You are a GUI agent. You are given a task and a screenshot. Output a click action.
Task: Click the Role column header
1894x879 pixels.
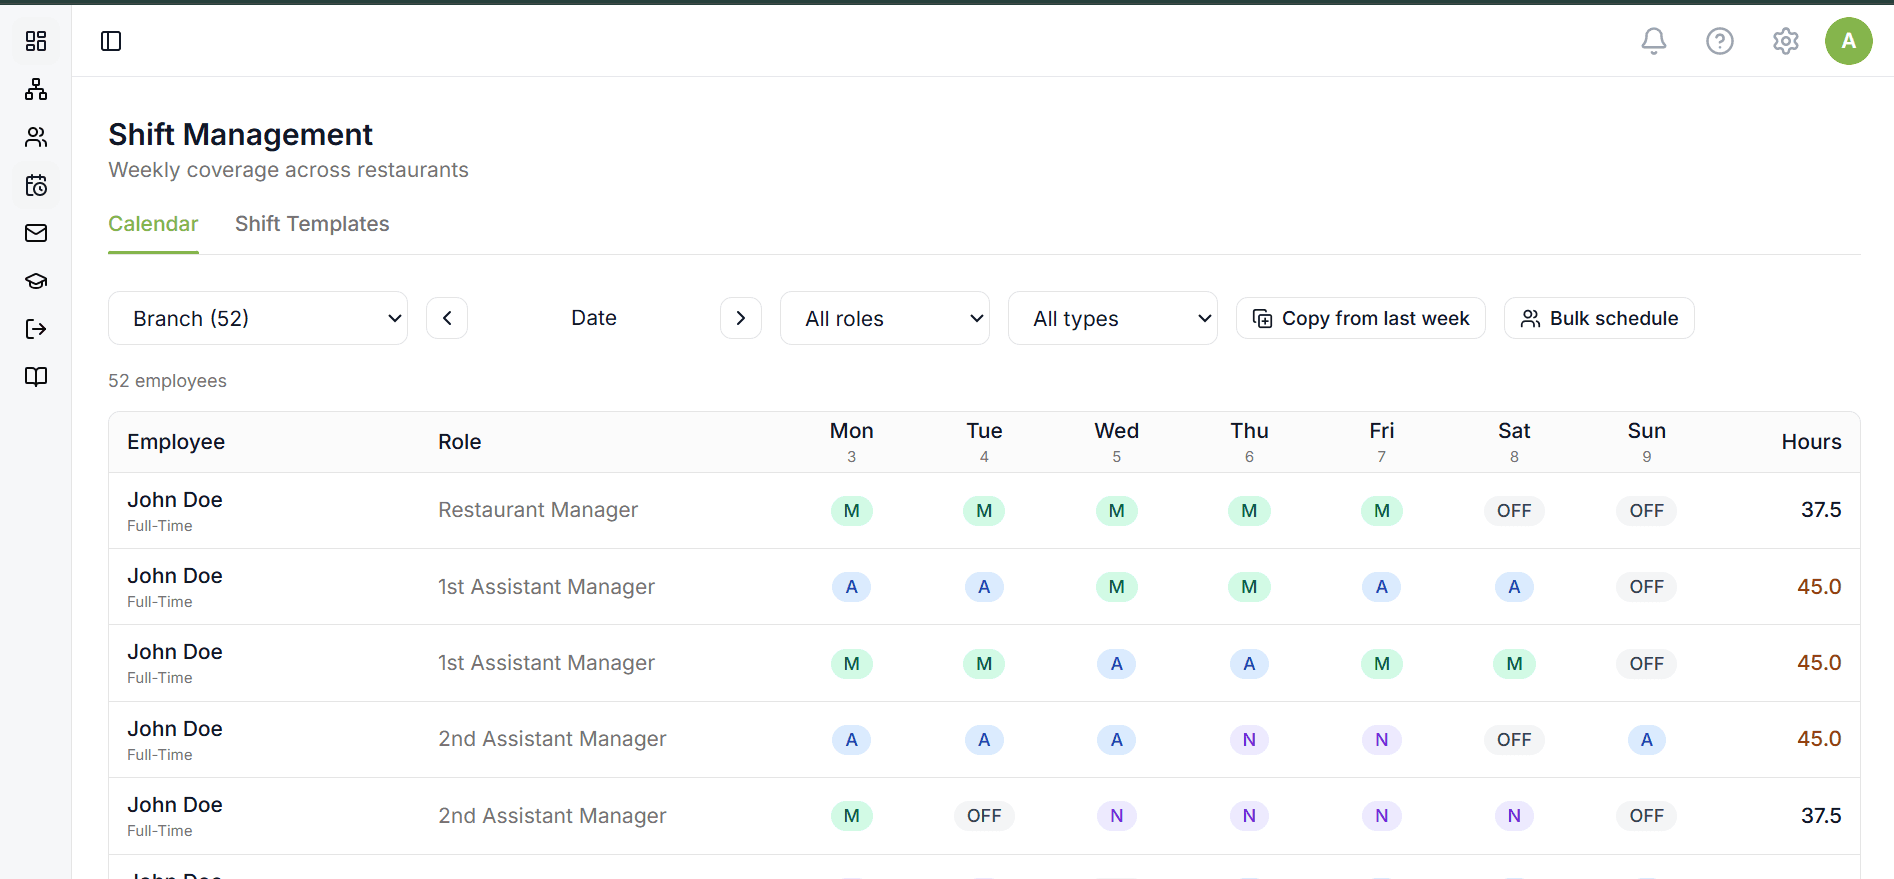[460, 442]
